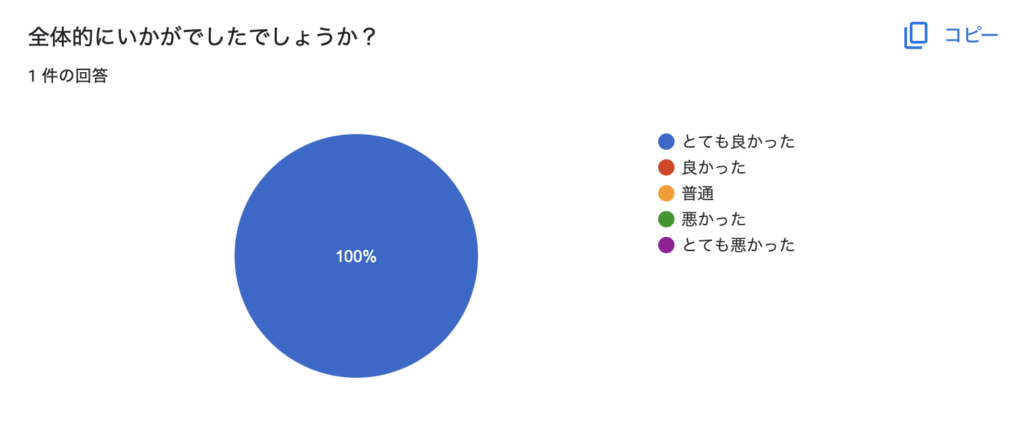Click the 悪かった legend text

[x=714, y=219]
